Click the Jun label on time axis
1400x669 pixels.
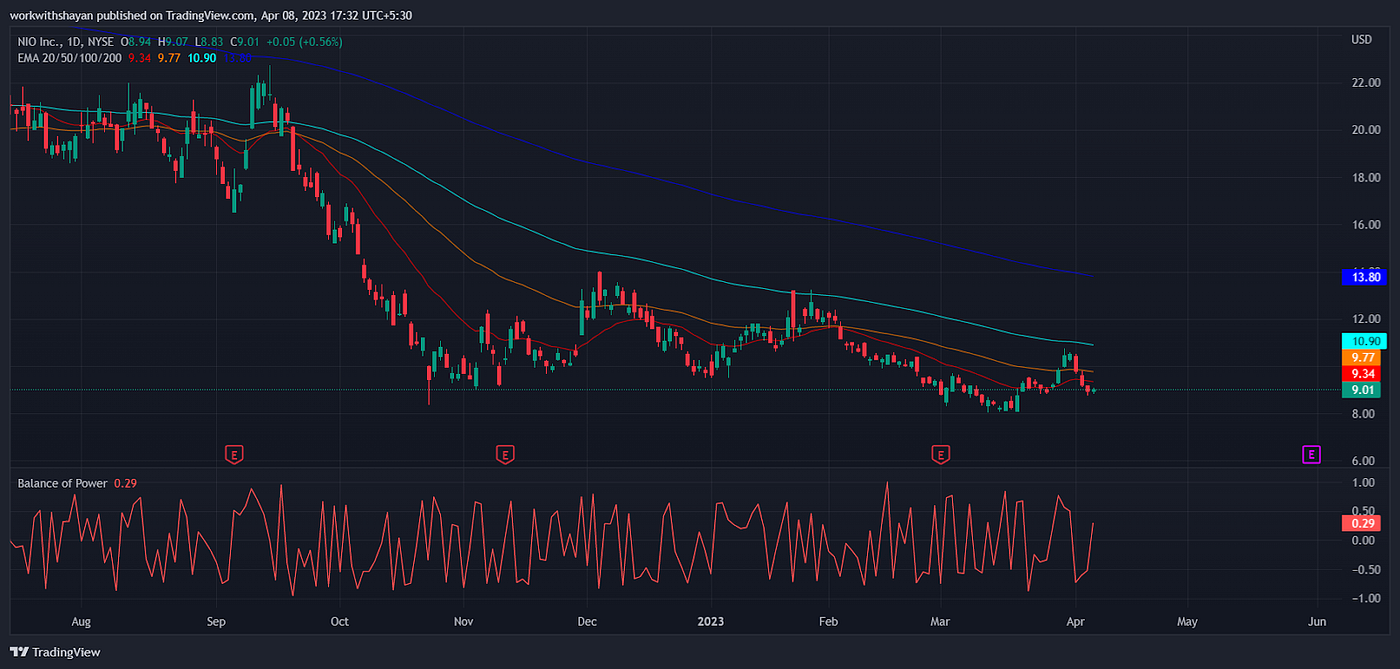tap(1317, 622)
